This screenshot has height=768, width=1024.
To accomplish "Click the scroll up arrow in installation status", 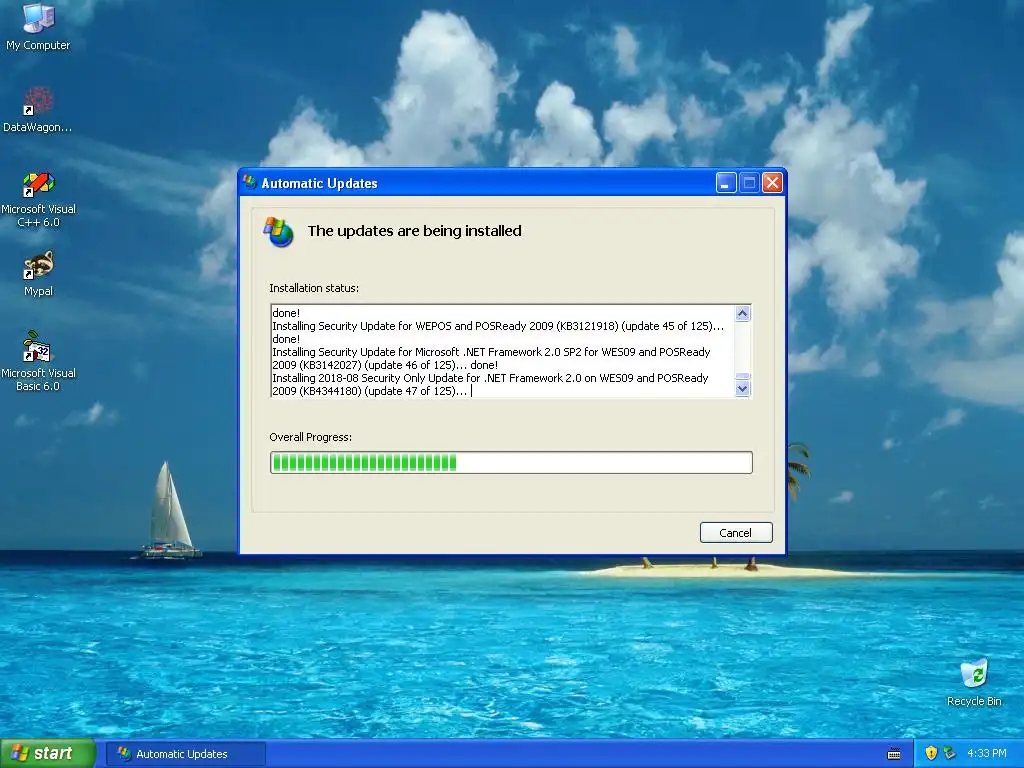I will (743, 313).
